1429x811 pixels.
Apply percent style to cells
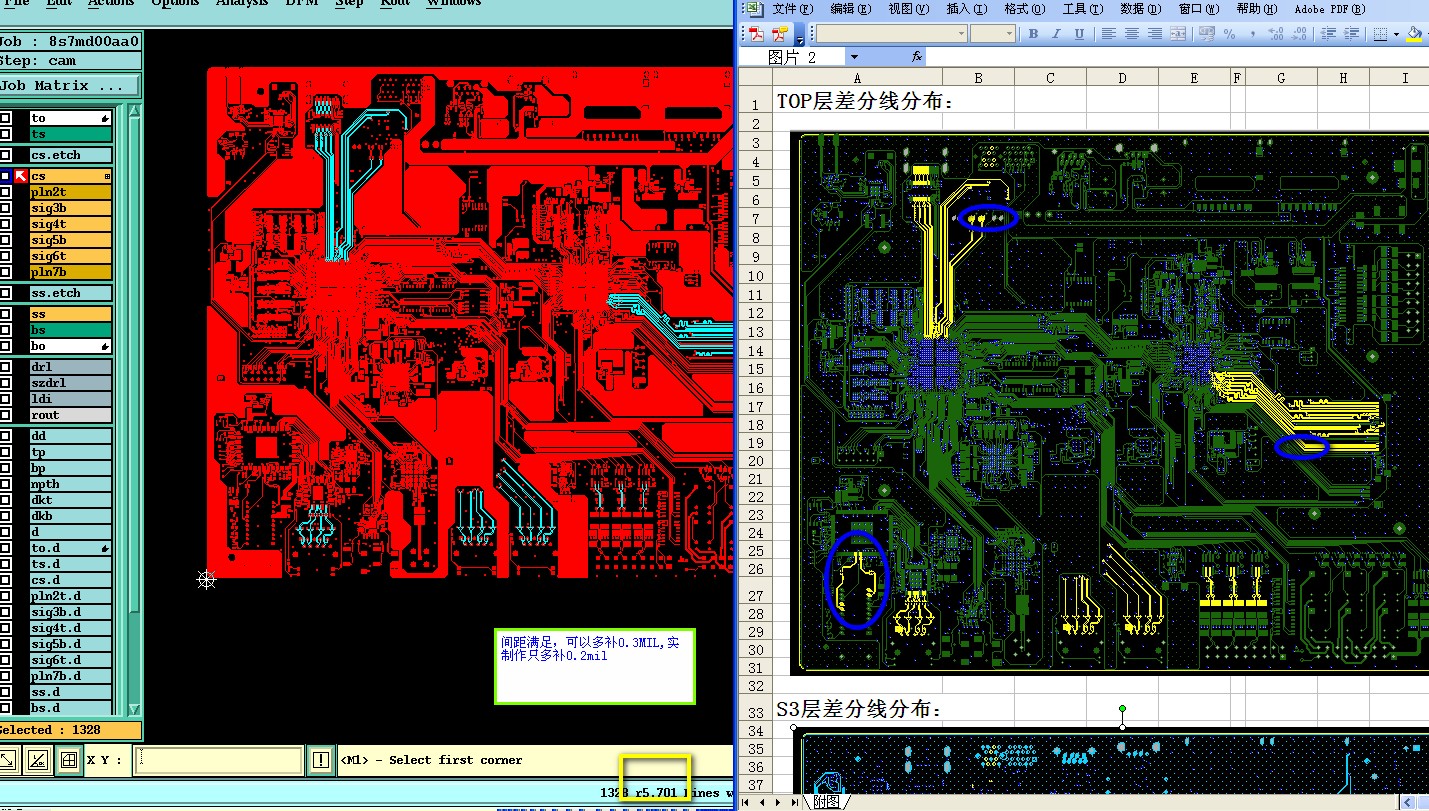pos(1229,34)
